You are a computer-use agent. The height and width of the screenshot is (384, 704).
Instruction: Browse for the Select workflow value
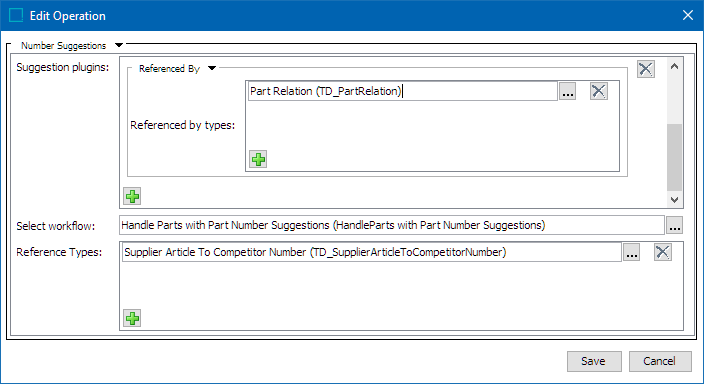pos(674,225)
